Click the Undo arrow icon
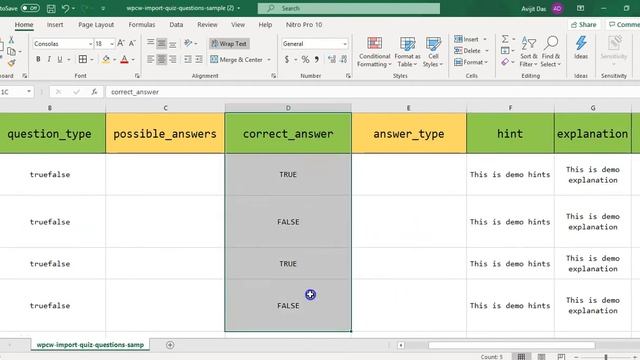Image resolution: width=640 pixels, height=360 pixels. pos(66,8)
